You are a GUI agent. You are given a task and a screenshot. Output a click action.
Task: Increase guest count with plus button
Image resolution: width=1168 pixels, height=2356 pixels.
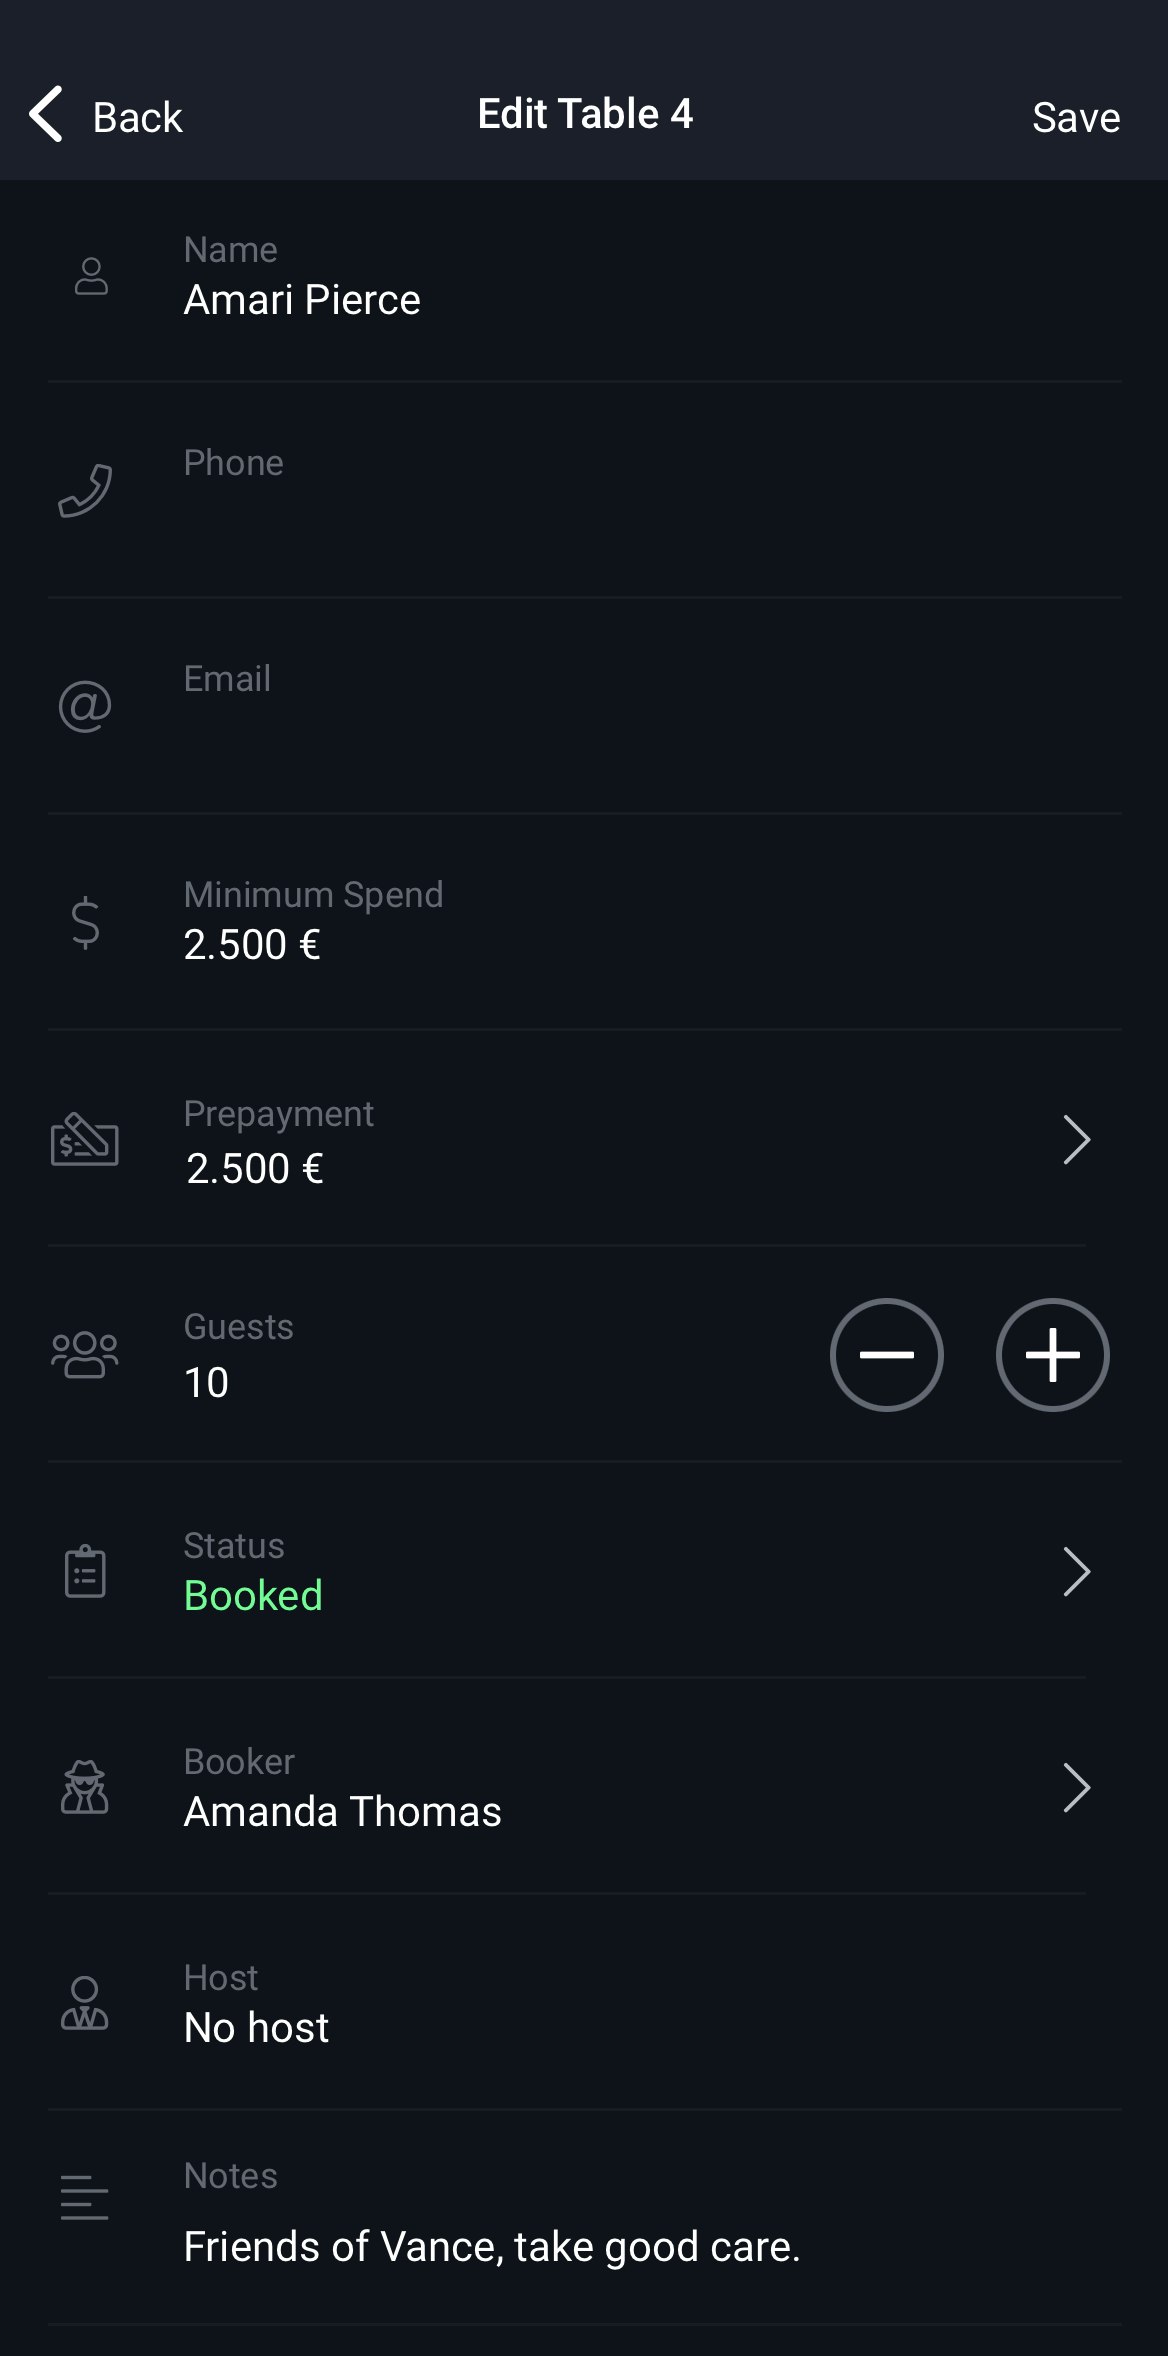point(1052,1355)
